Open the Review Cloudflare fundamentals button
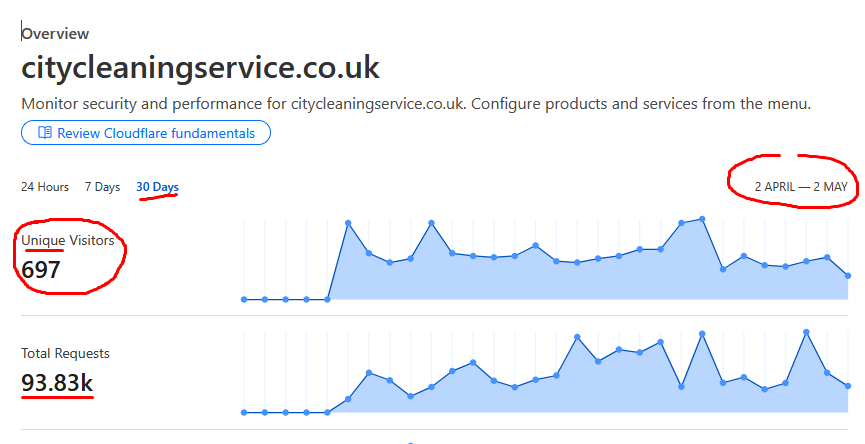 [146, 133]
